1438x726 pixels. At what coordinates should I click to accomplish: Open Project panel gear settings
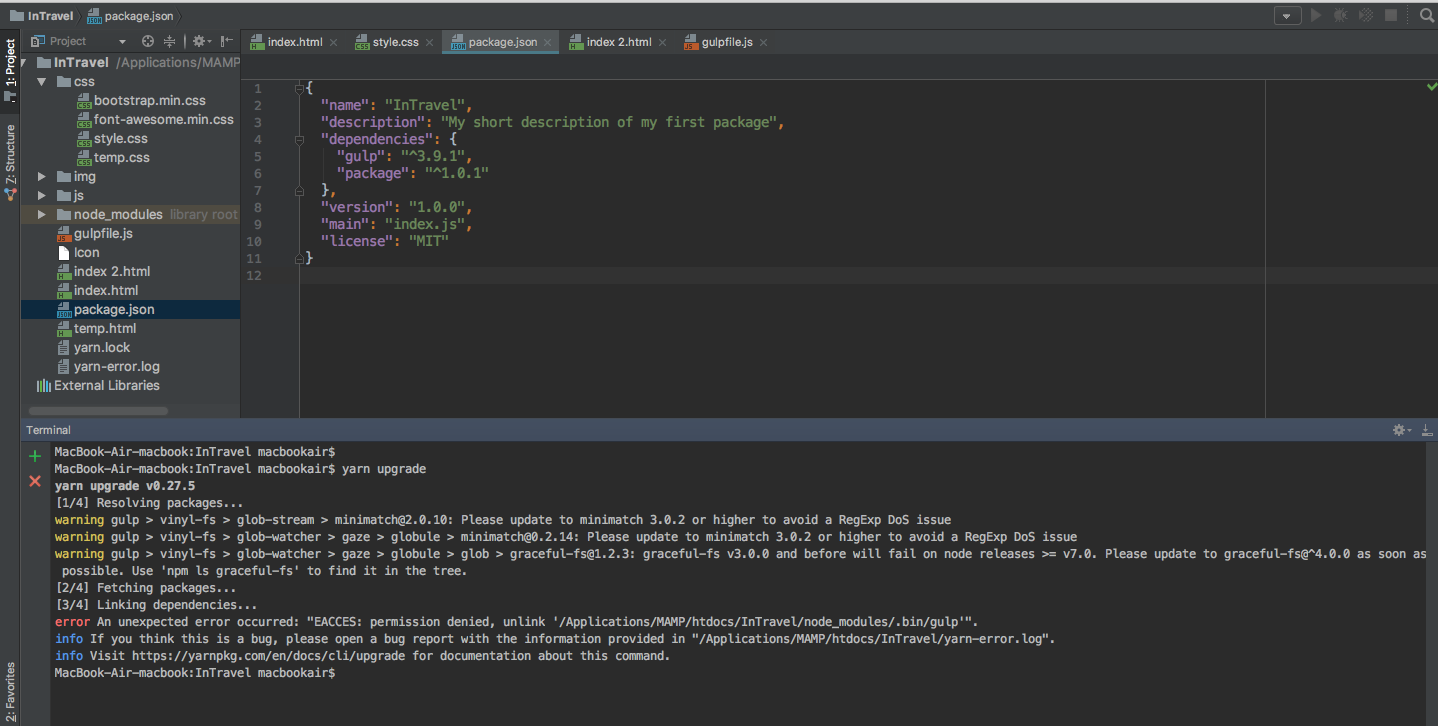click(x=201, y=41)
